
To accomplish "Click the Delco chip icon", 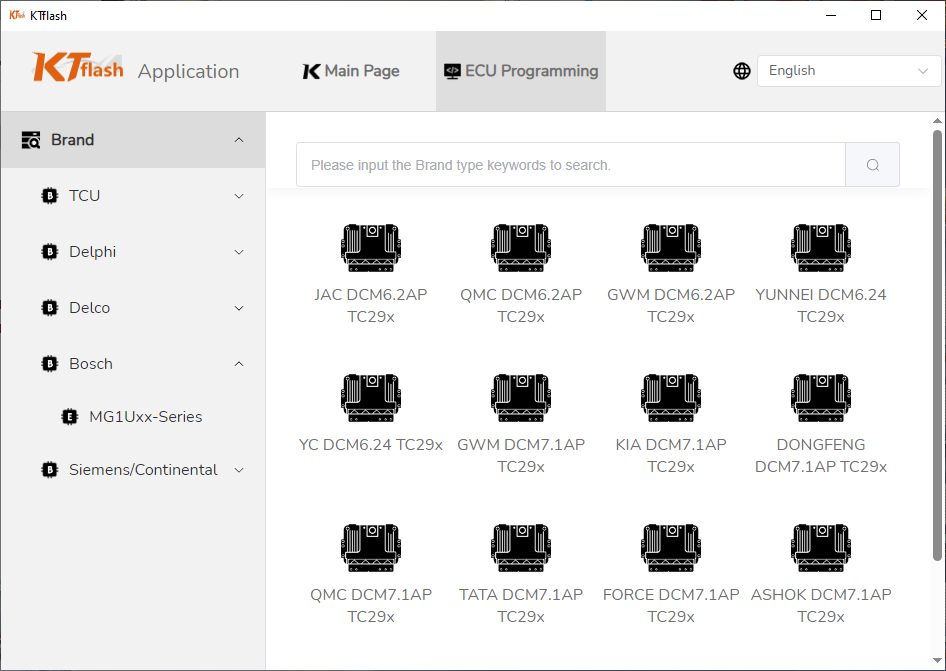I will coord(49,308).
